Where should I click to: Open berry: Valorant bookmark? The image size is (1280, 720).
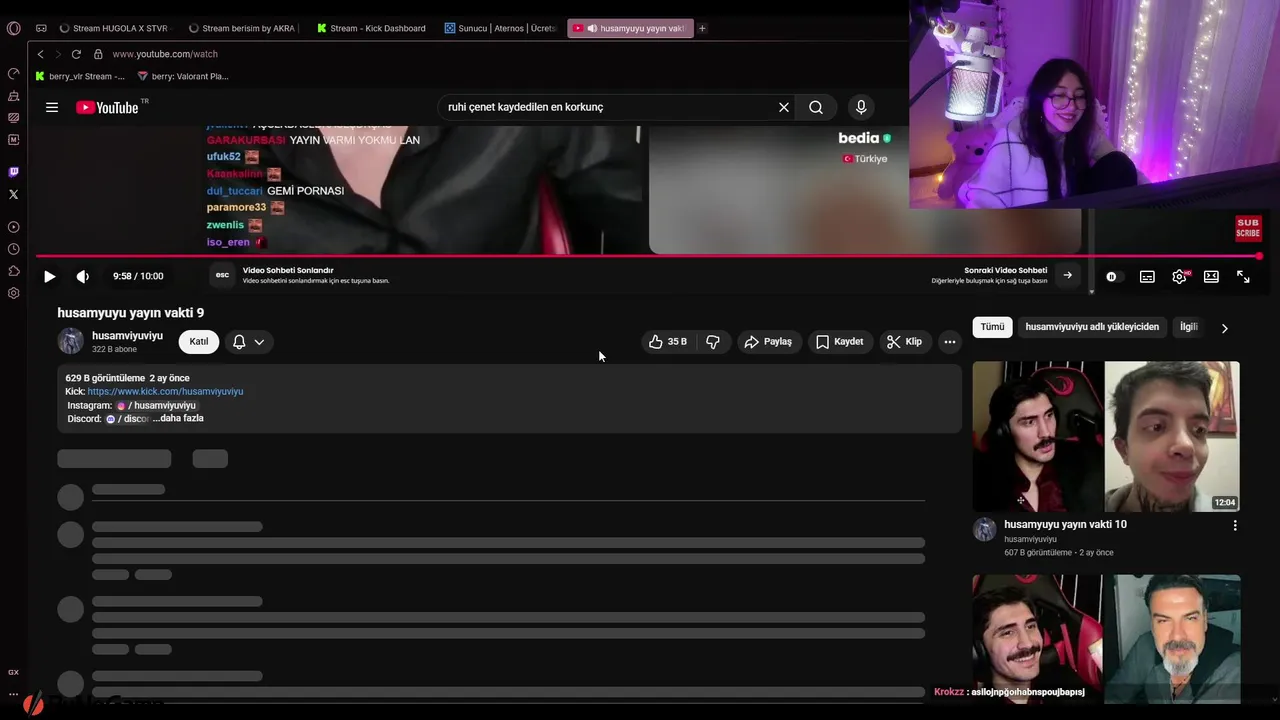[183, 76]
